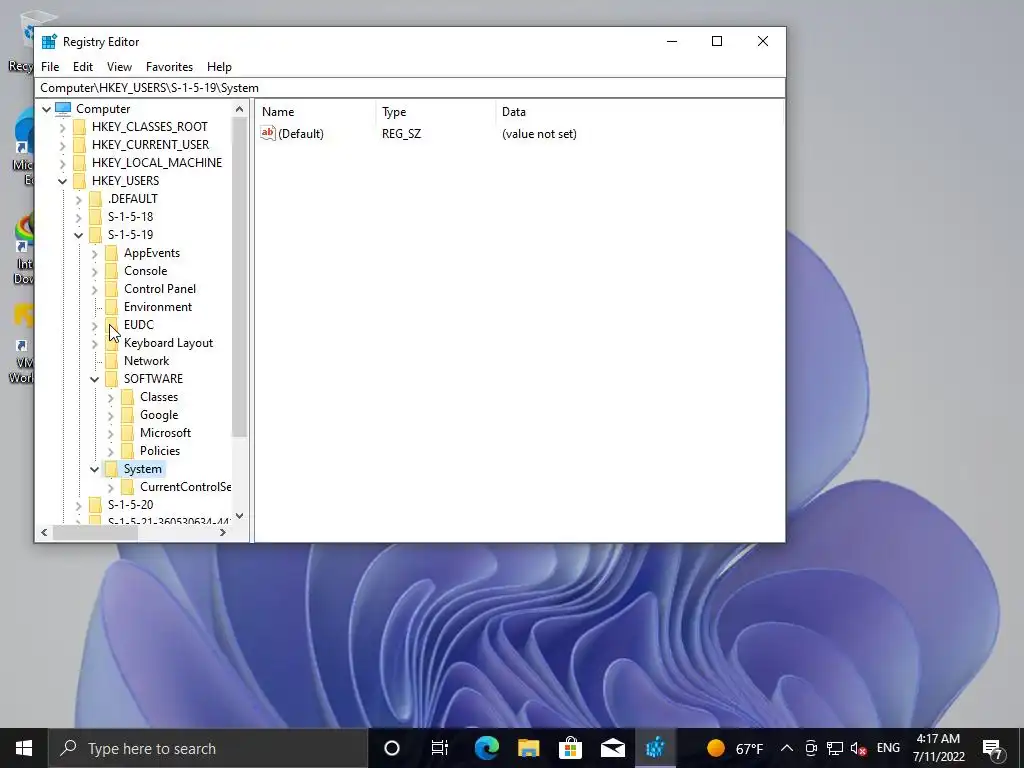Open the Edit menu
1024x768 pixels.
[82, 67]
